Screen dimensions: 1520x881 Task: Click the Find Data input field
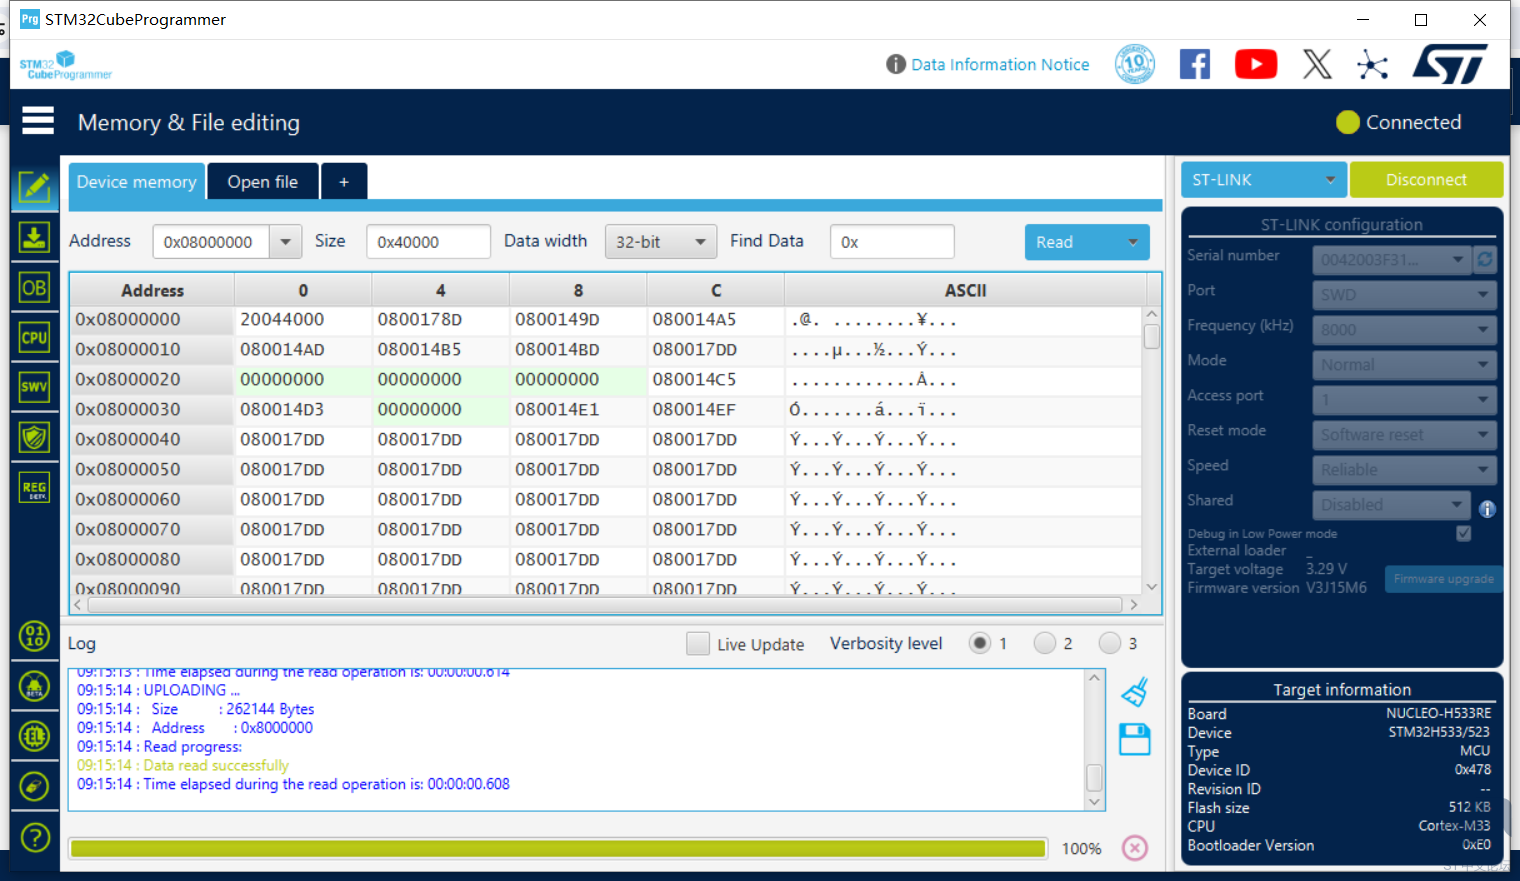click(x=892, y=242)
